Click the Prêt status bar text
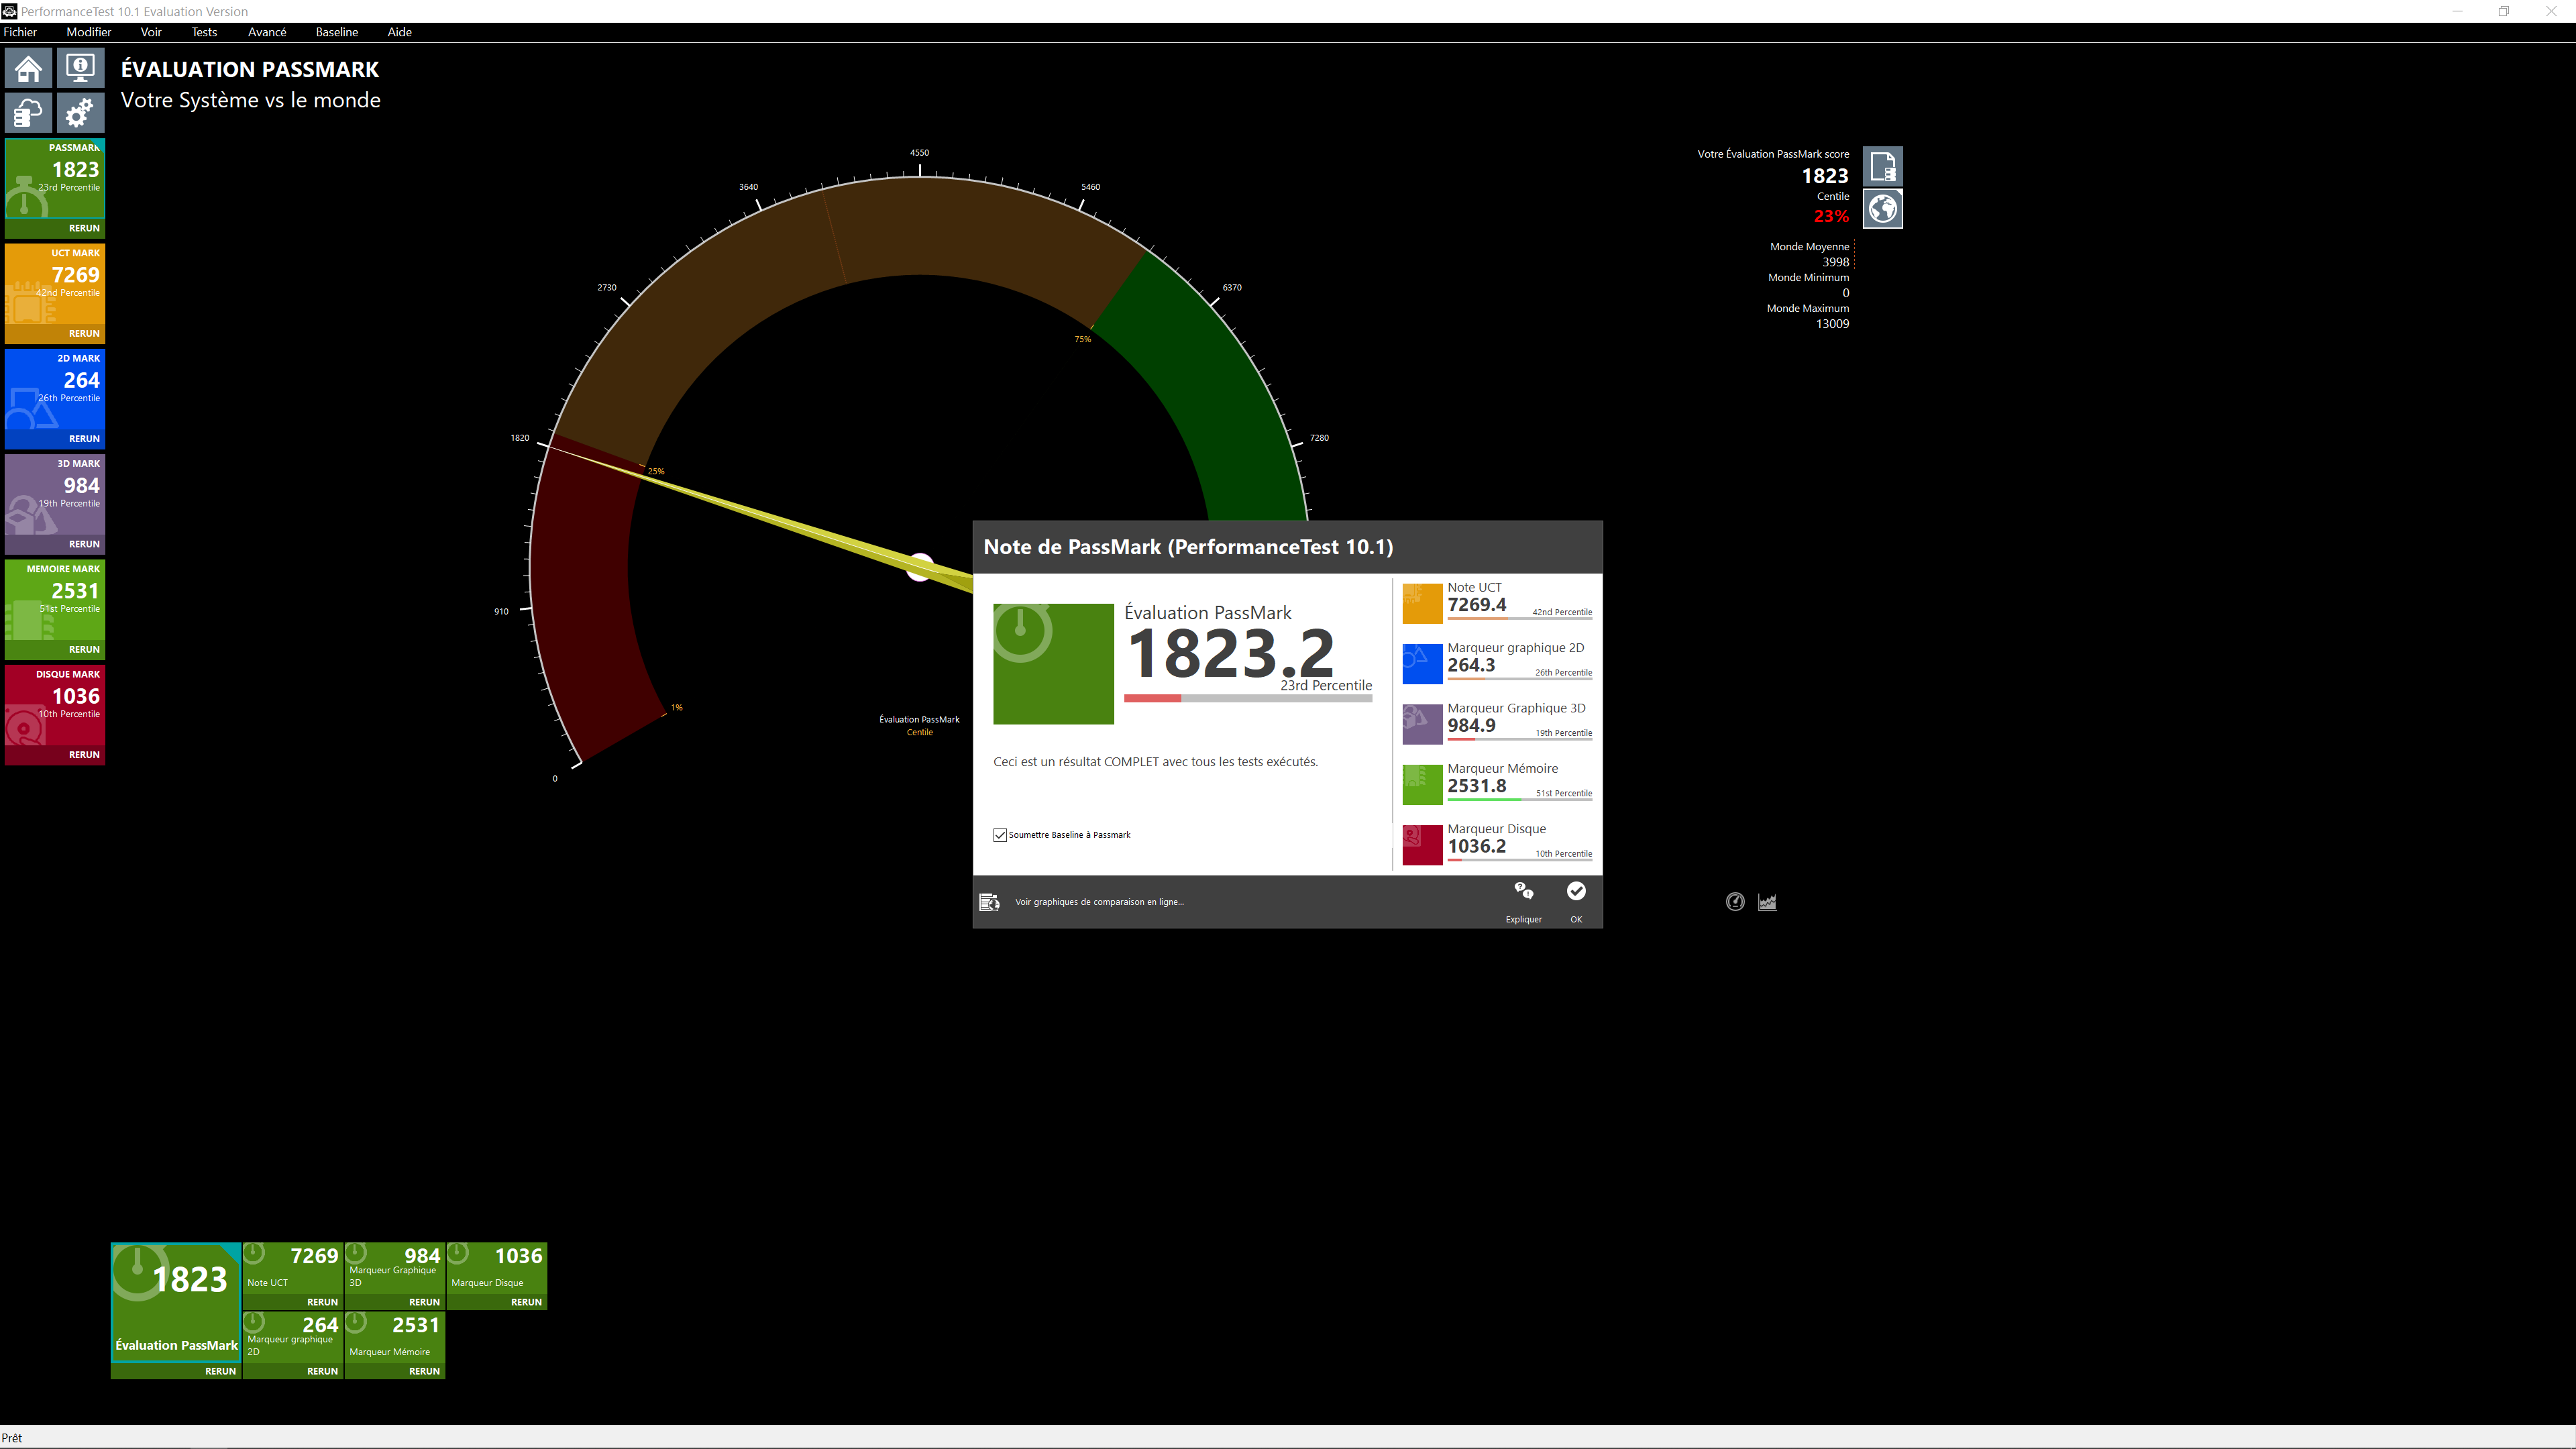This screenshot has height=1449, width=2576. [x=12, y=1438]
